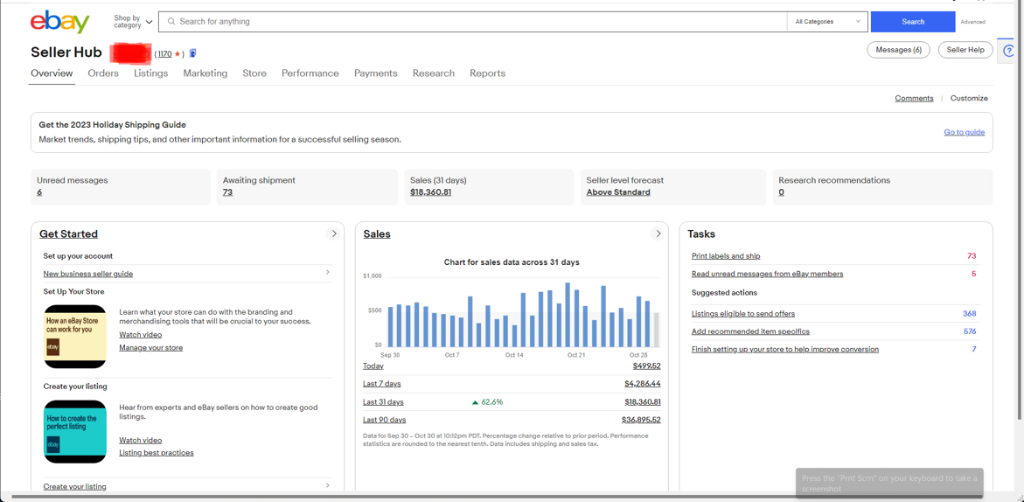
Task: Open the Comments link
Action: [x=914, y=98]
